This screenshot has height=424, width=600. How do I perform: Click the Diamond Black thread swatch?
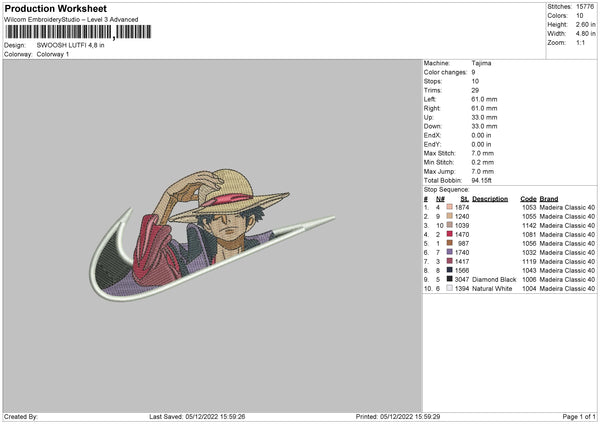click(449, 279)
